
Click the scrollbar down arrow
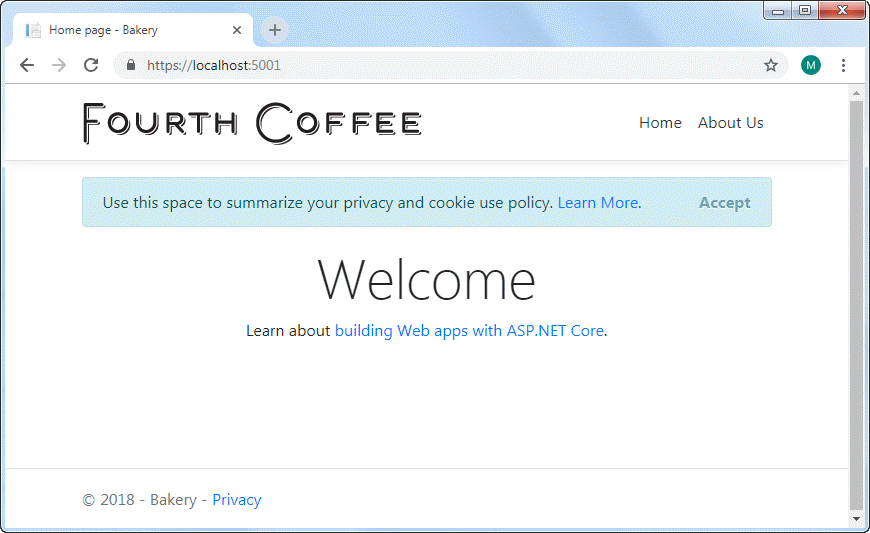pyautogui.click(x=856, y=519)
